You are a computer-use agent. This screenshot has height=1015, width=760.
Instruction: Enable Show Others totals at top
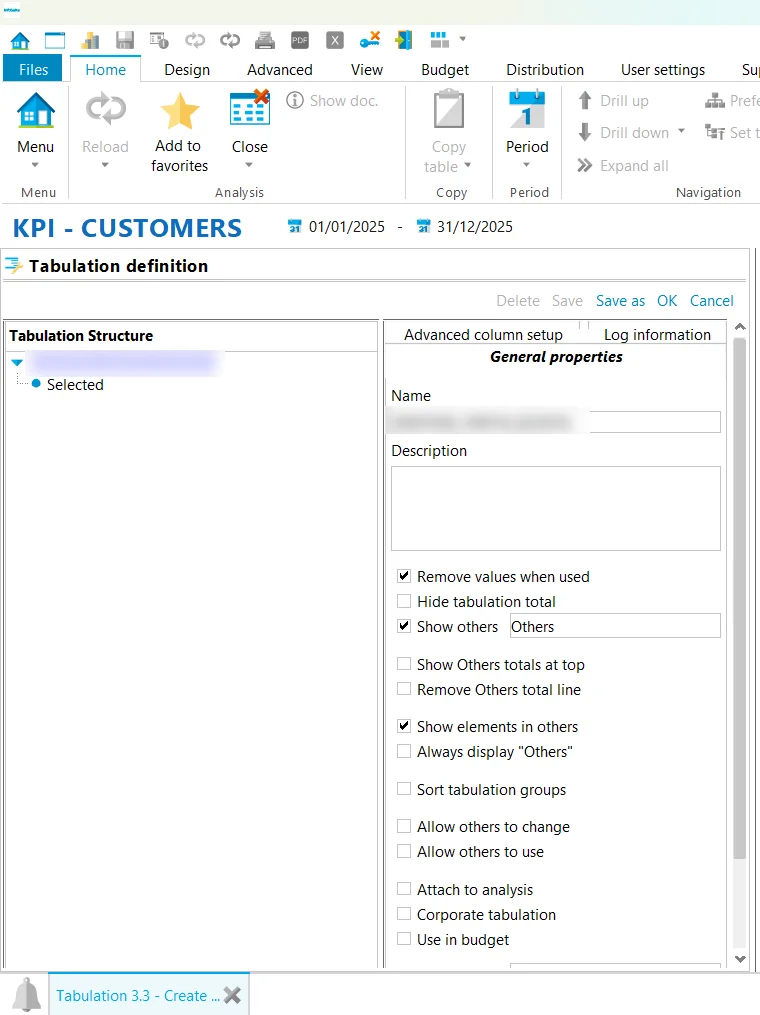pos(404,664)
